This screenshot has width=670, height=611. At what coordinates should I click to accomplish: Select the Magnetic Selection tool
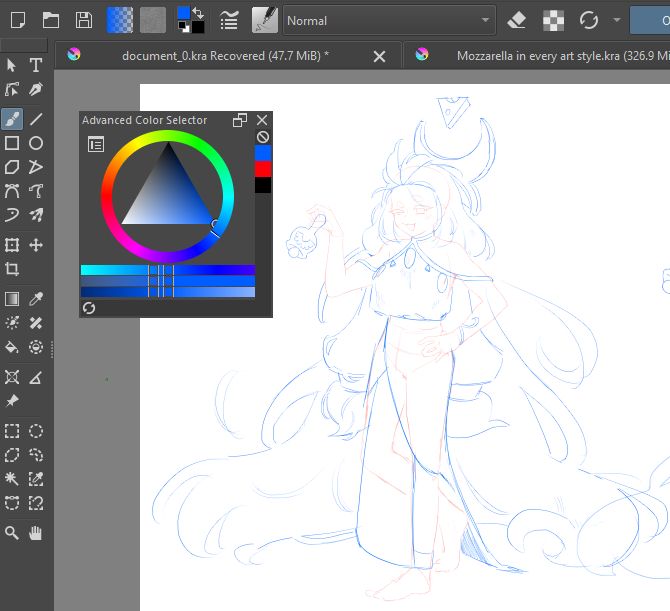(36, 503)
